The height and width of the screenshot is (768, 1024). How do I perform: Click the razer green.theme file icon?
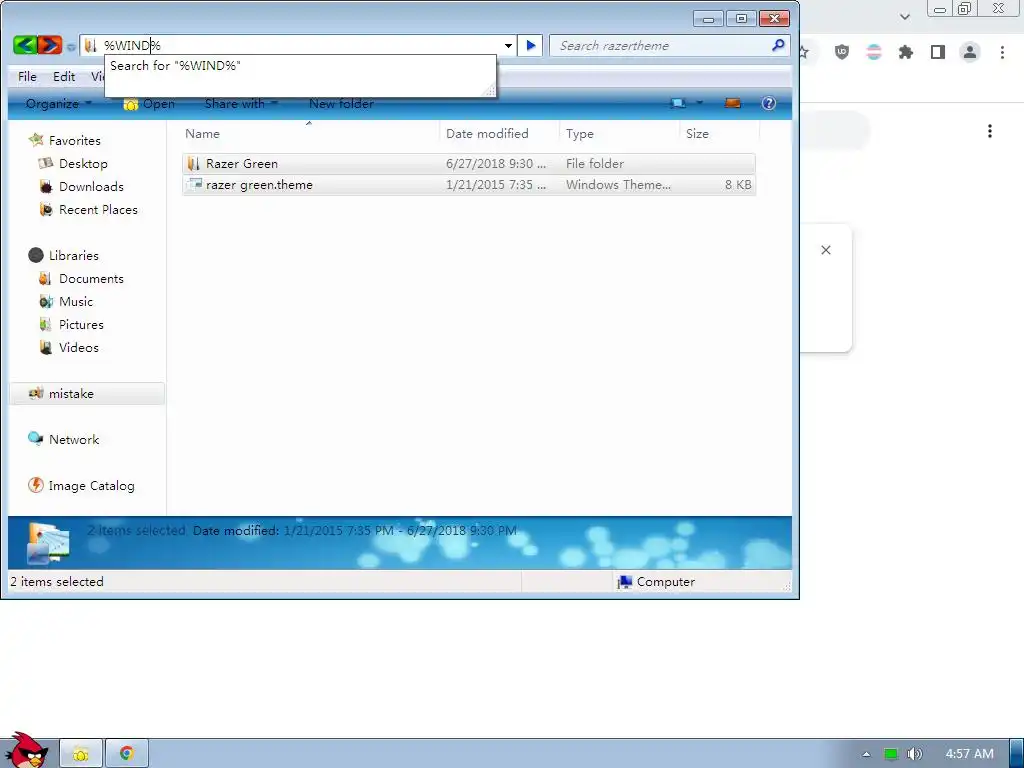point(194,184)
